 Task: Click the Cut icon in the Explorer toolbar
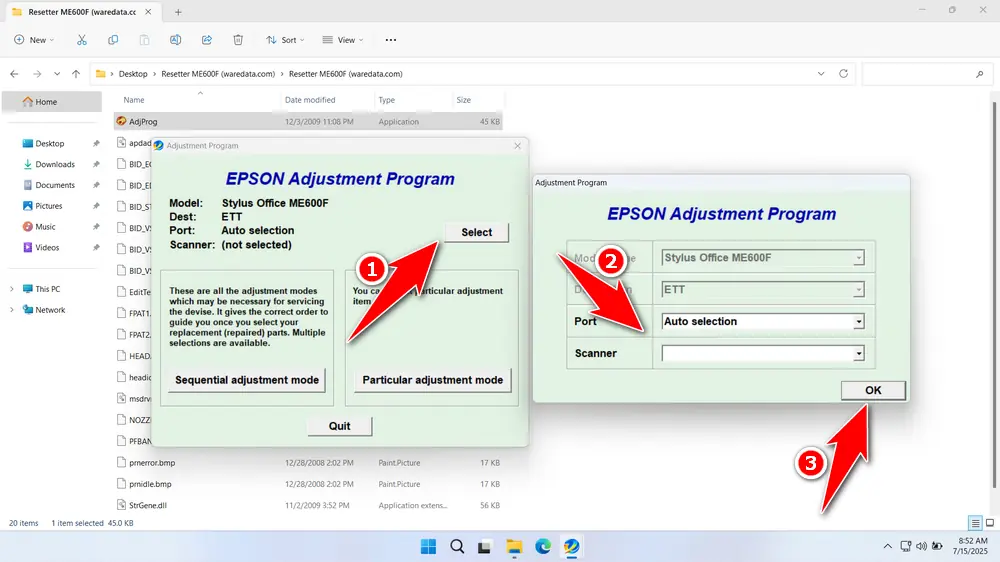point(82,40)
